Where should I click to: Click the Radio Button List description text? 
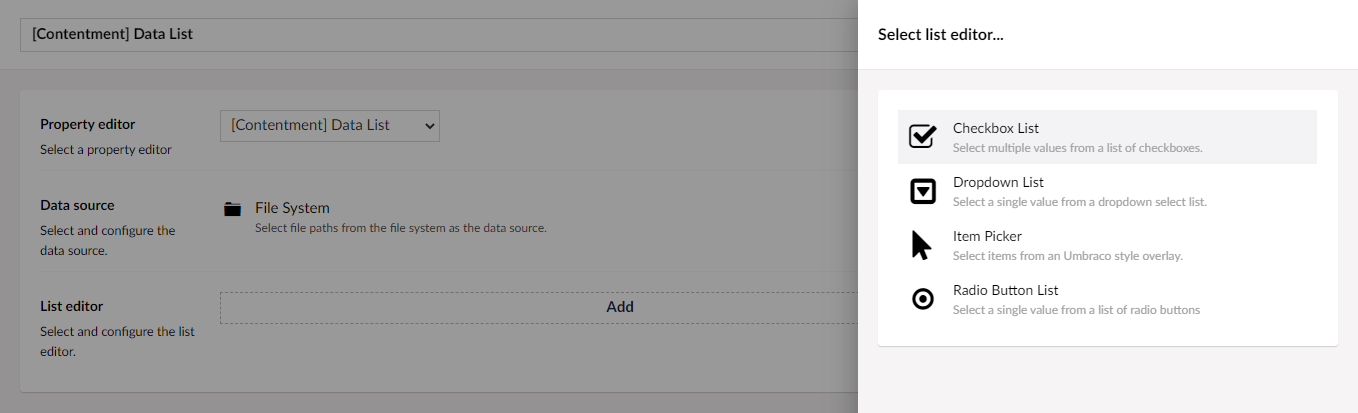pyautogui.click(x=1076, y=309)
